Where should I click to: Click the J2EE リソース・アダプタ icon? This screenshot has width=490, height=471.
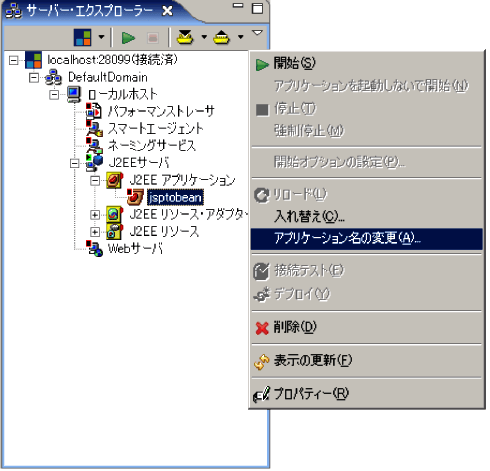pos(115,215)
